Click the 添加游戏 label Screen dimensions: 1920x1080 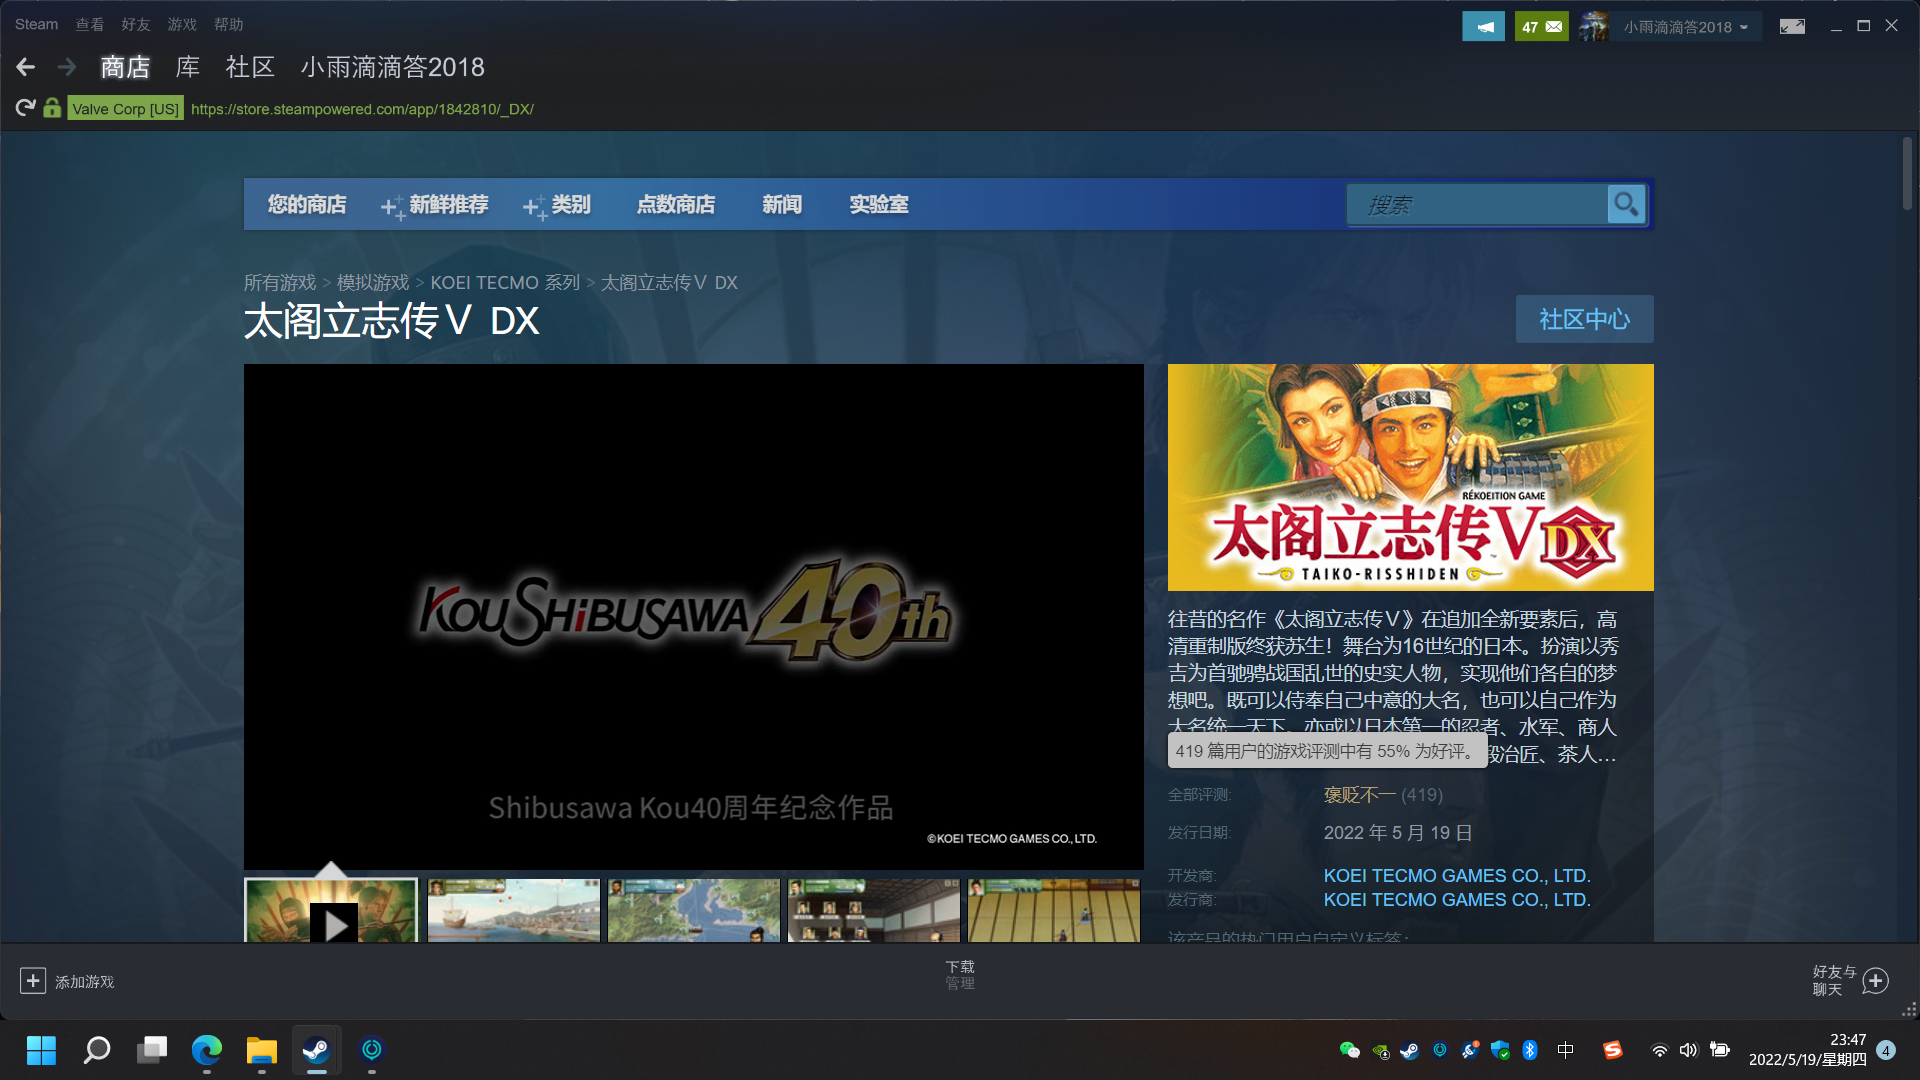(x=85, y=982)
